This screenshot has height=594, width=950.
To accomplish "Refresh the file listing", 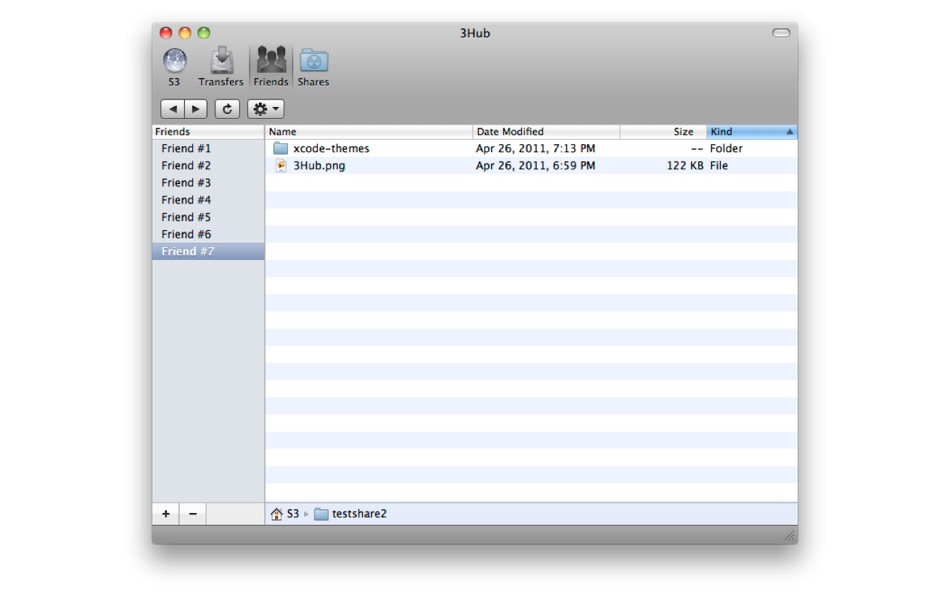I will 227,109.
